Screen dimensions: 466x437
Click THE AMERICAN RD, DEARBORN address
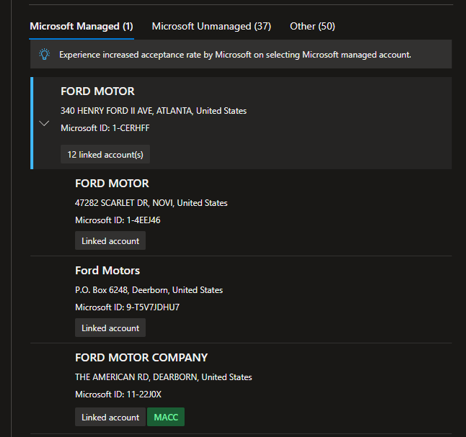point(163,377)
